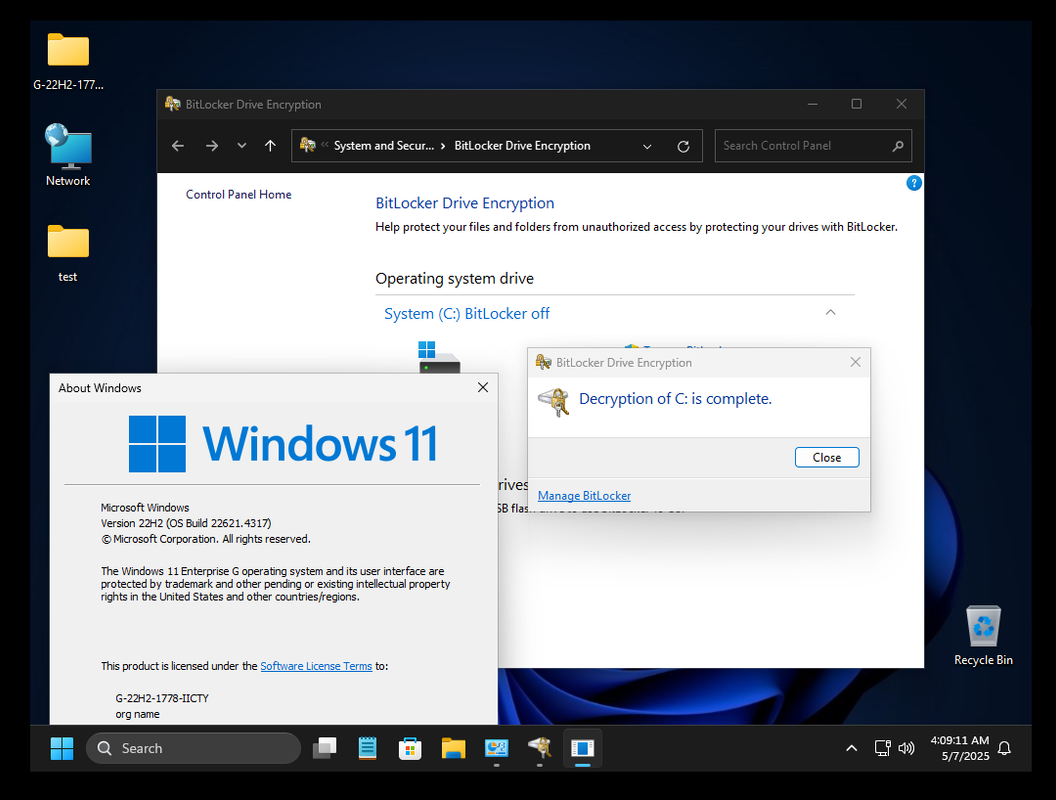Open network status tray icon
This screenshot has width=1056, height=800.
(882, 748)
